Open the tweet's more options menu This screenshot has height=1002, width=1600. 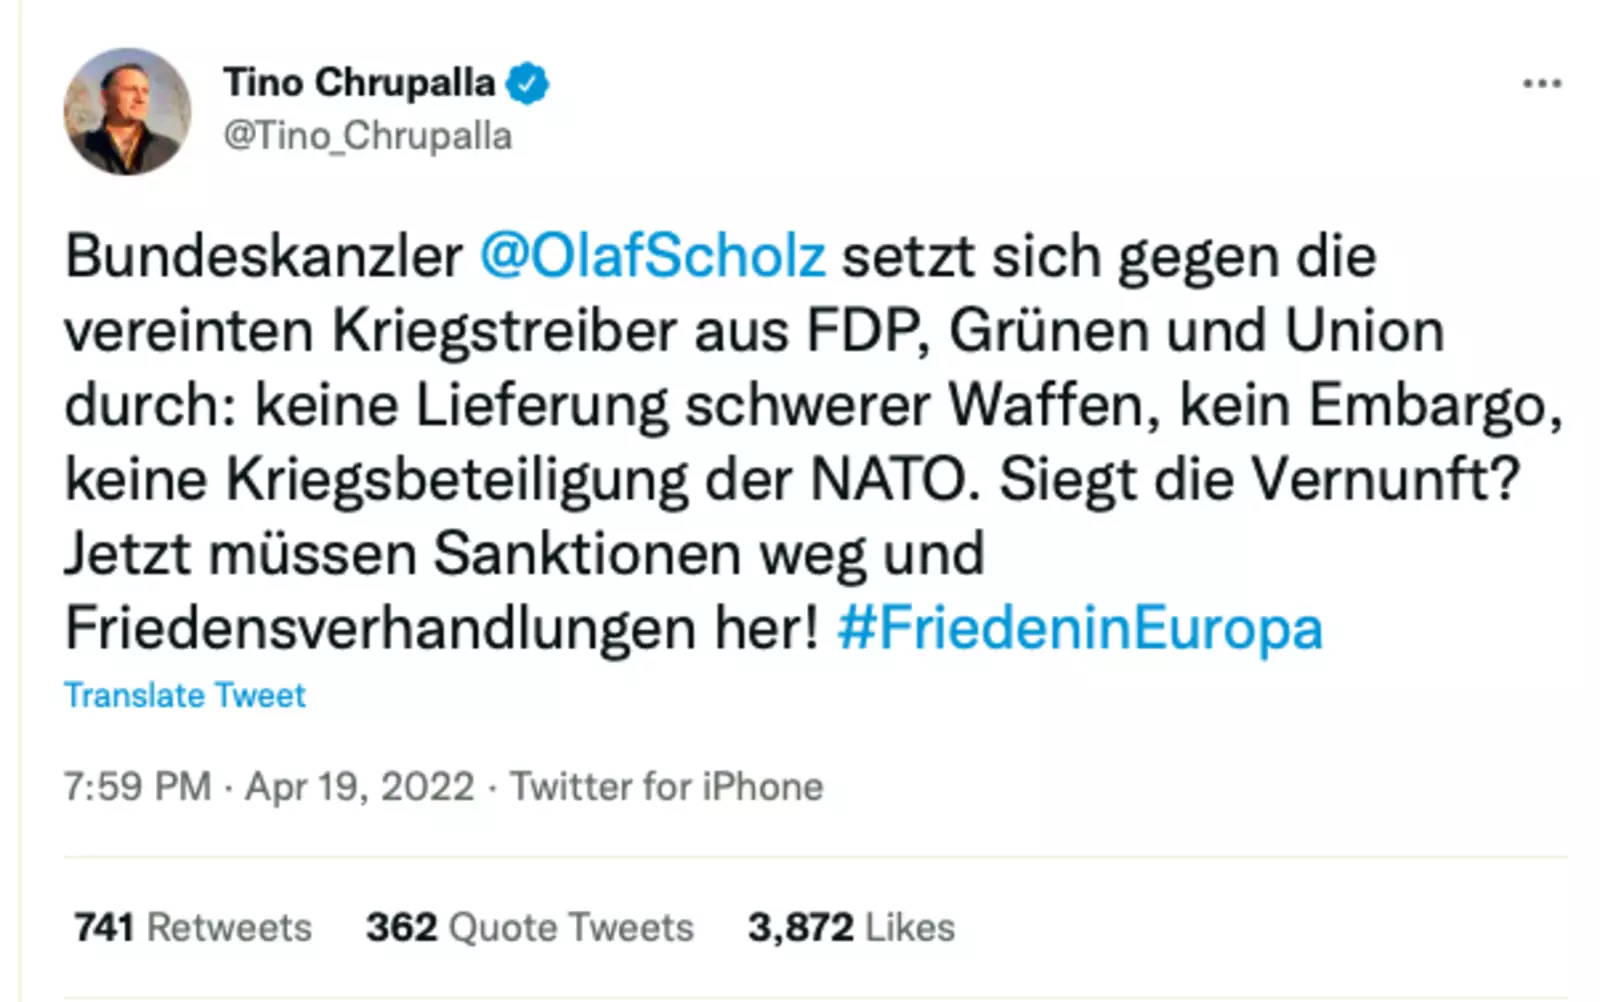point(1541,84)
